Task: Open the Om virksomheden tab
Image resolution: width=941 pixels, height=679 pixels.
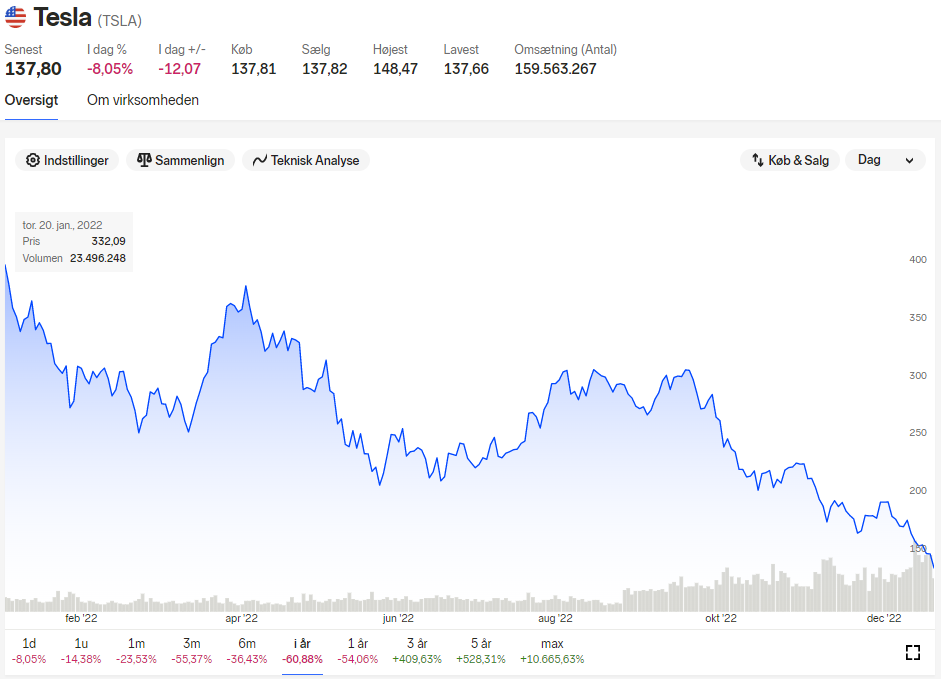Action: 143,100
